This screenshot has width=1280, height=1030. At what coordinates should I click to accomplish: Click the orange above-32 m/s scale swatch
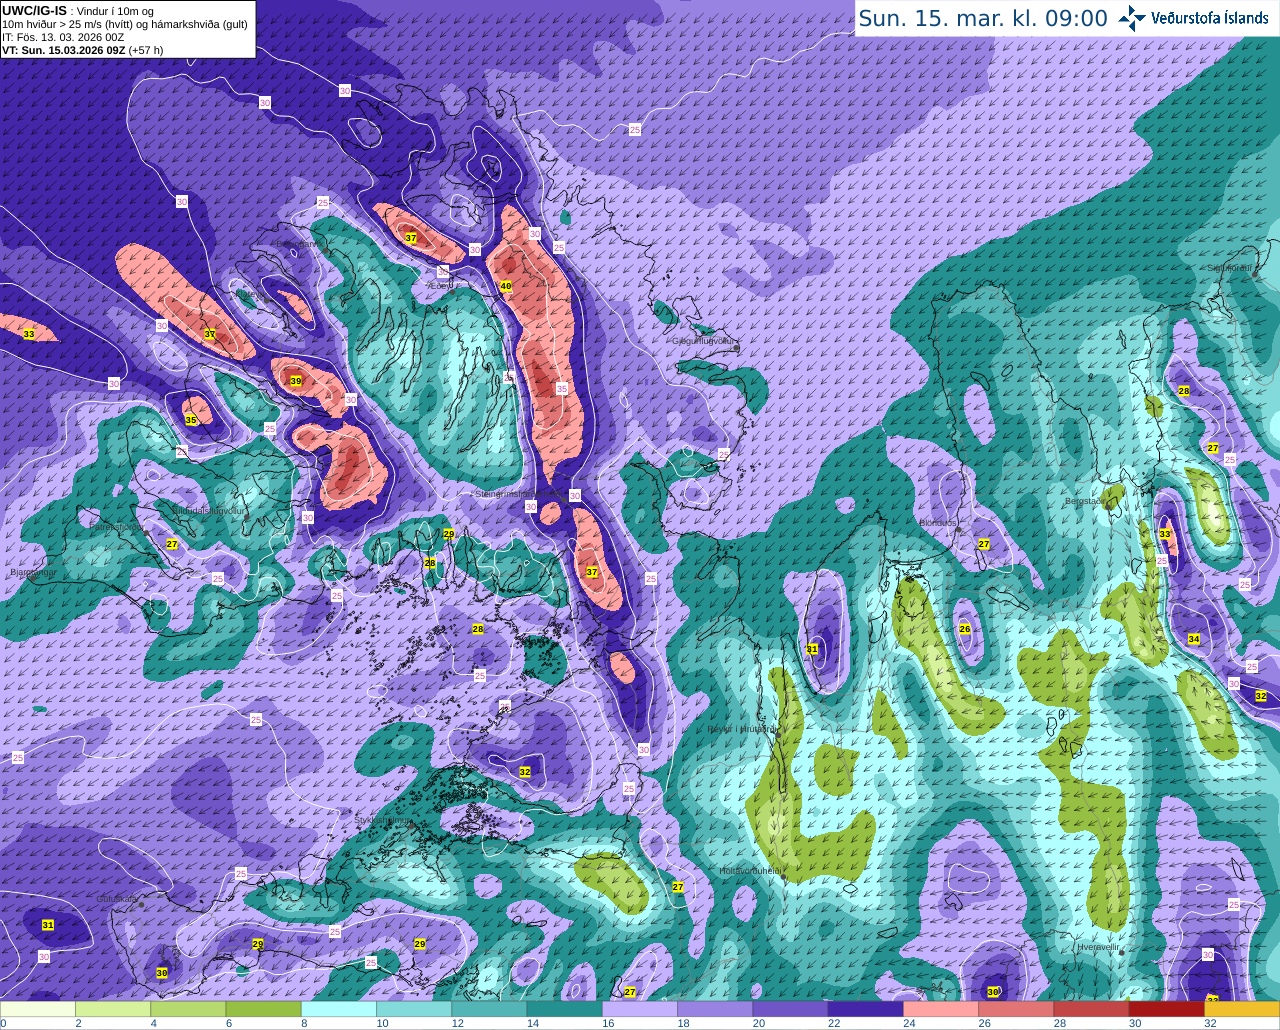click(1242, 1009)
